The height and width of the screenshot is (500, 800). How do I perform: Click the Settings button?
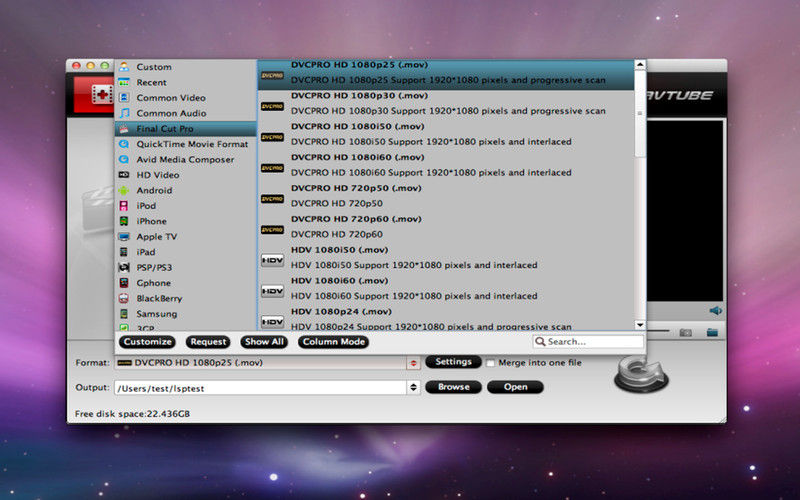pyautogui.click(x=453, y=362)
